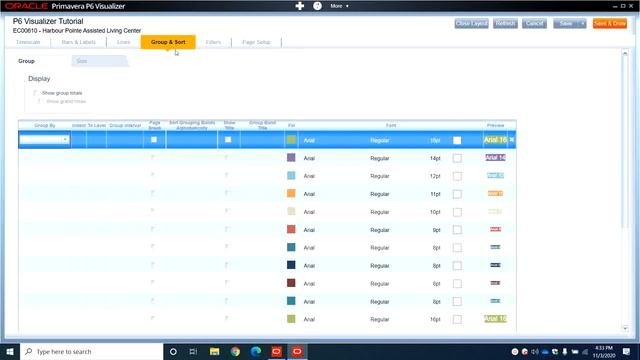Pick the olive fill swatch in selected row
Screen dimensions: 640x360
[291, 140]
